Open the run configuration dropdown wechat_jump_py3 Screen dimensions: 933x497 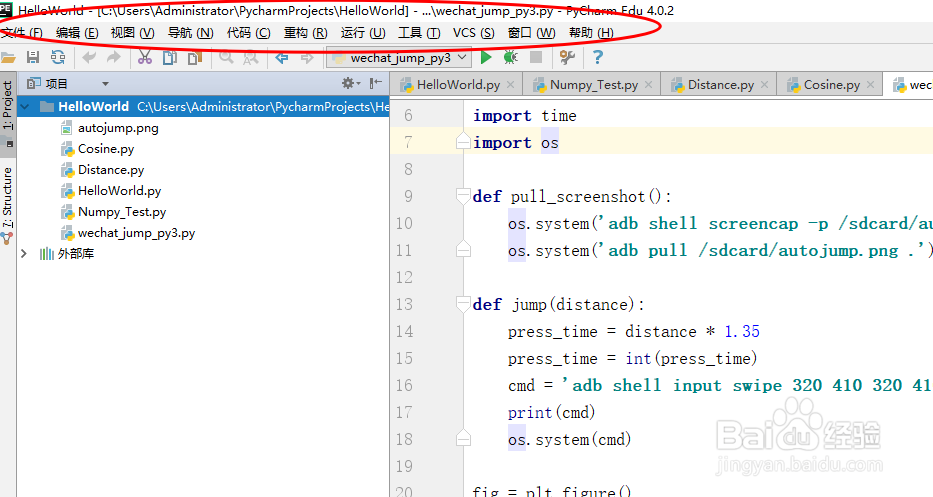click(x=399, y=58)
